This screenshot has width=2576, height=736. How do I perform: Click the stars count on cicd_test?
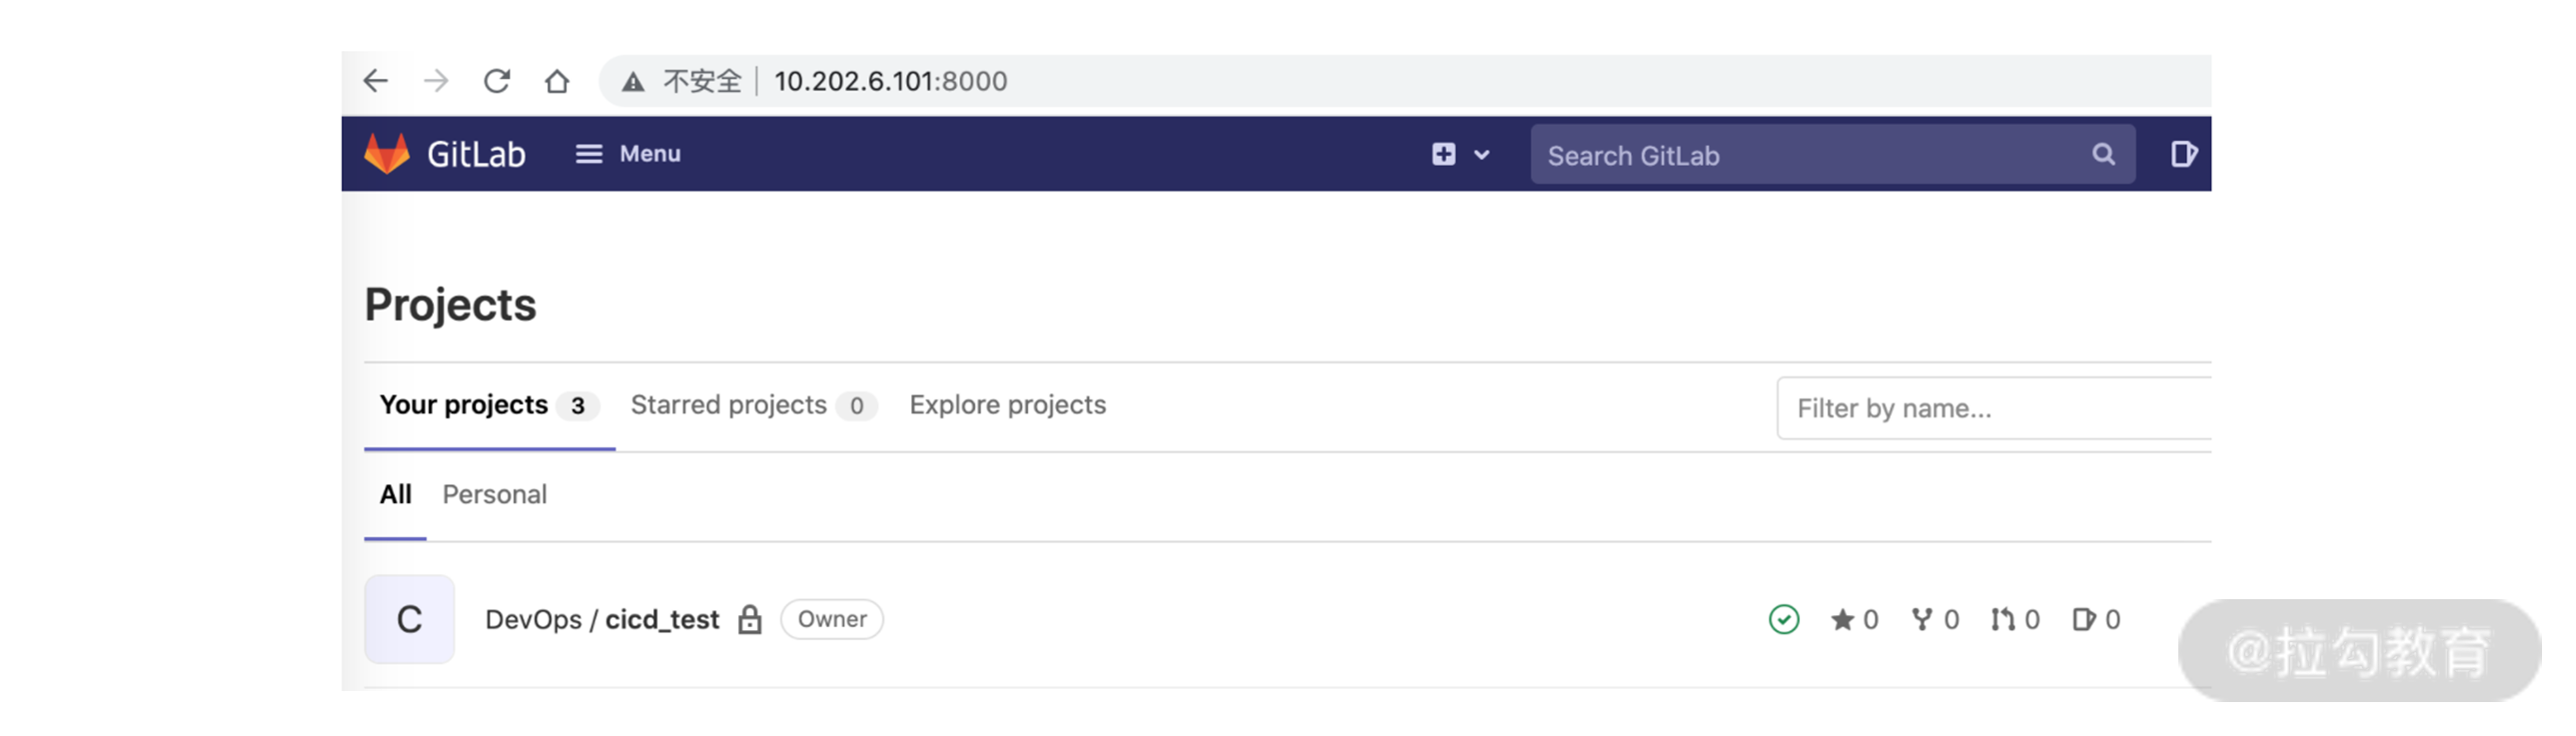(x=1855, y=620)
